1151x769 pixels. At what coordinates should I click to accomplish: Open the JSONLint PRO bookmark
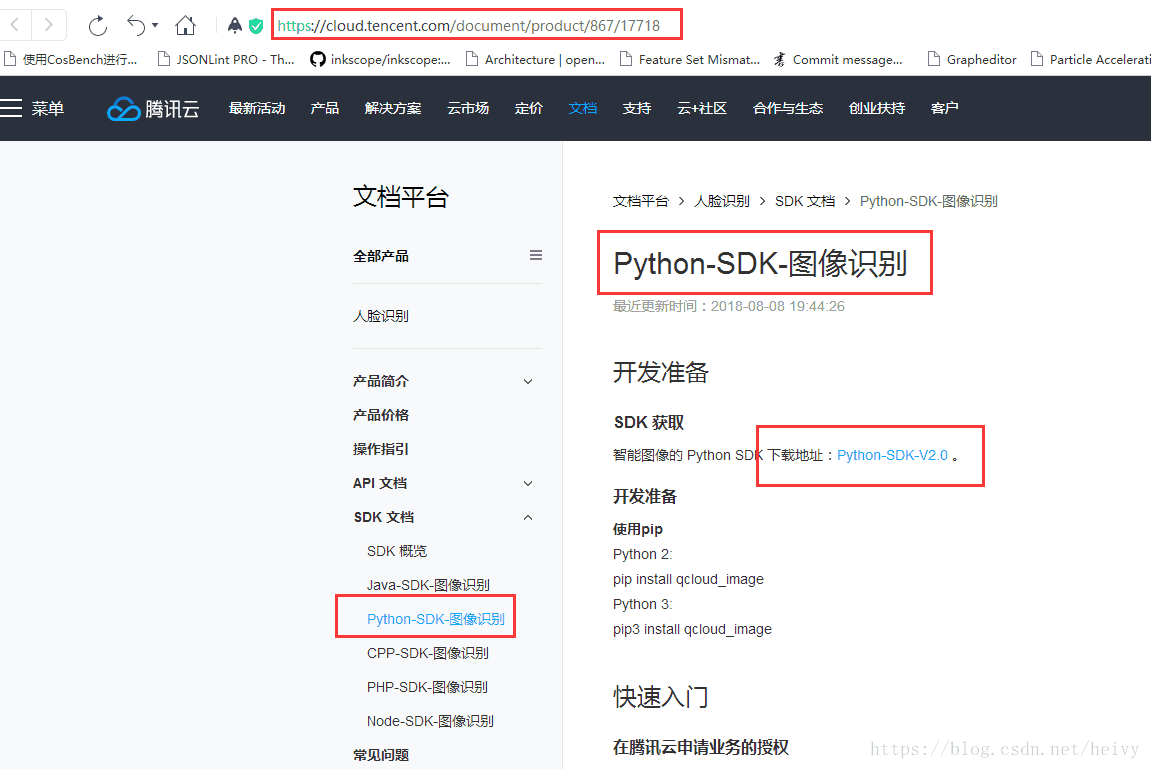click(x=226, y=59)
